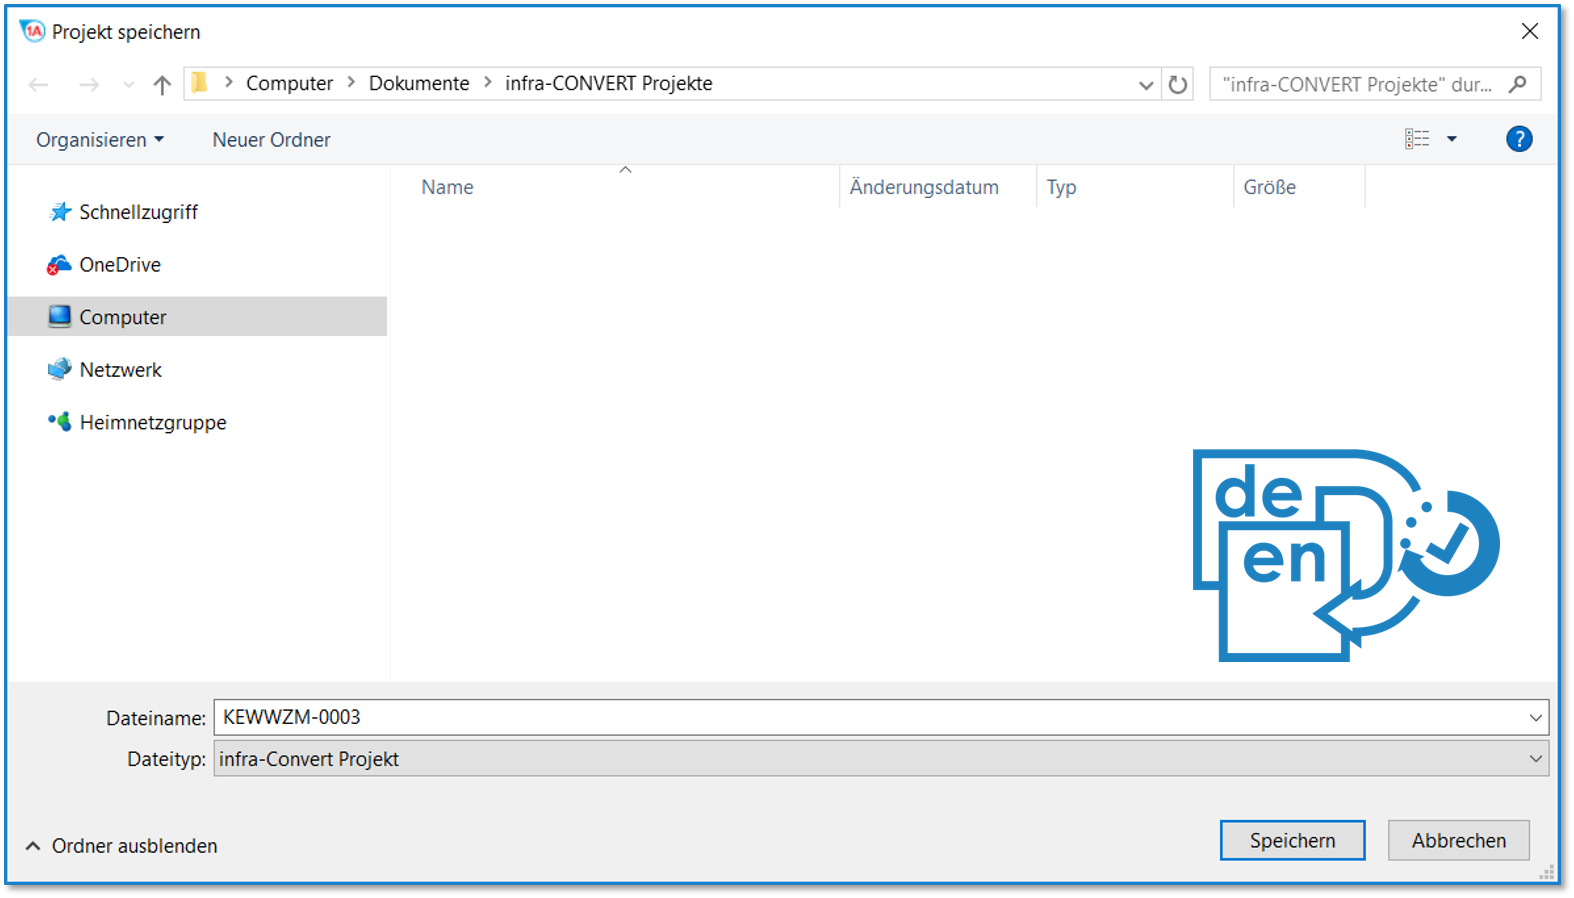Open the view layout options icon
Viewport: 1574px width, 898px height.
pos(1417,140)
